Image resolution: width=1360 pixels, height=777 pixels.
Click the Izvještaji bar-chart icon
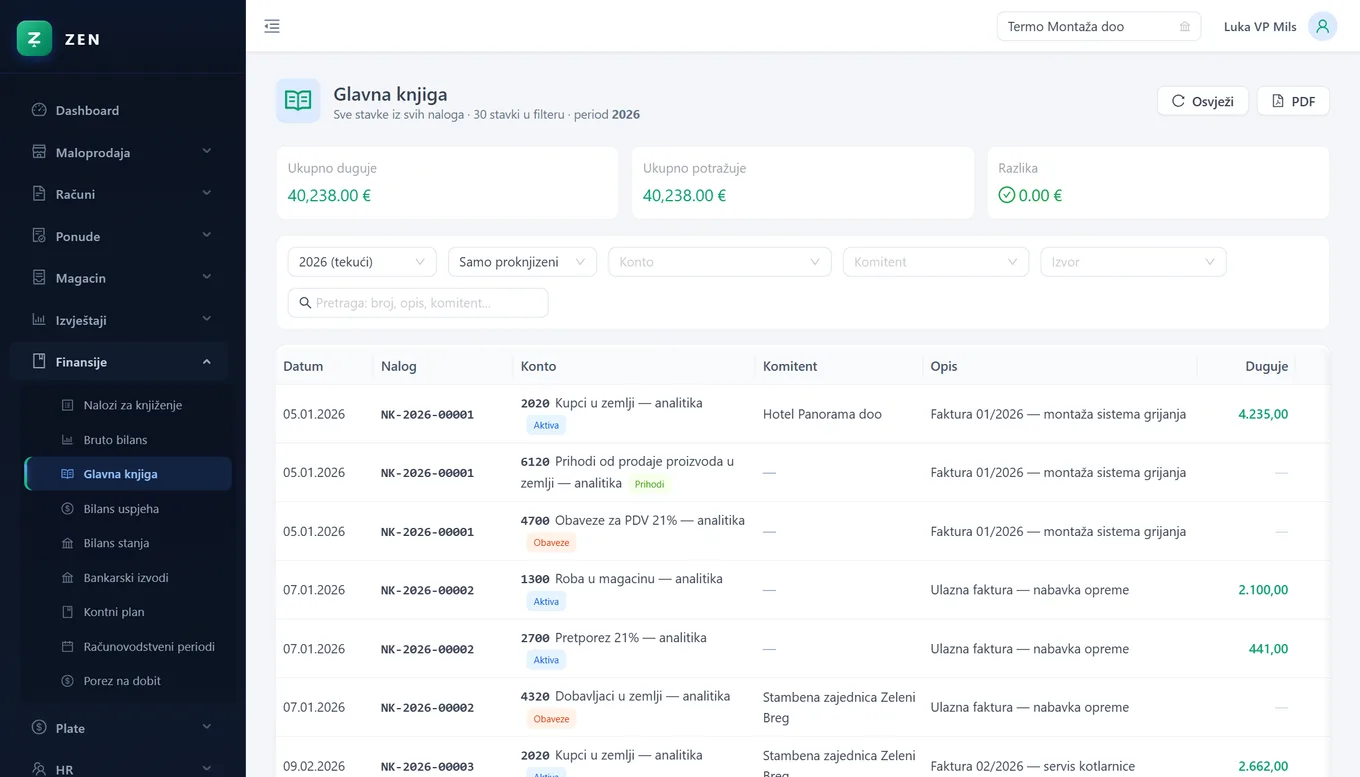[x=39, y=320]
